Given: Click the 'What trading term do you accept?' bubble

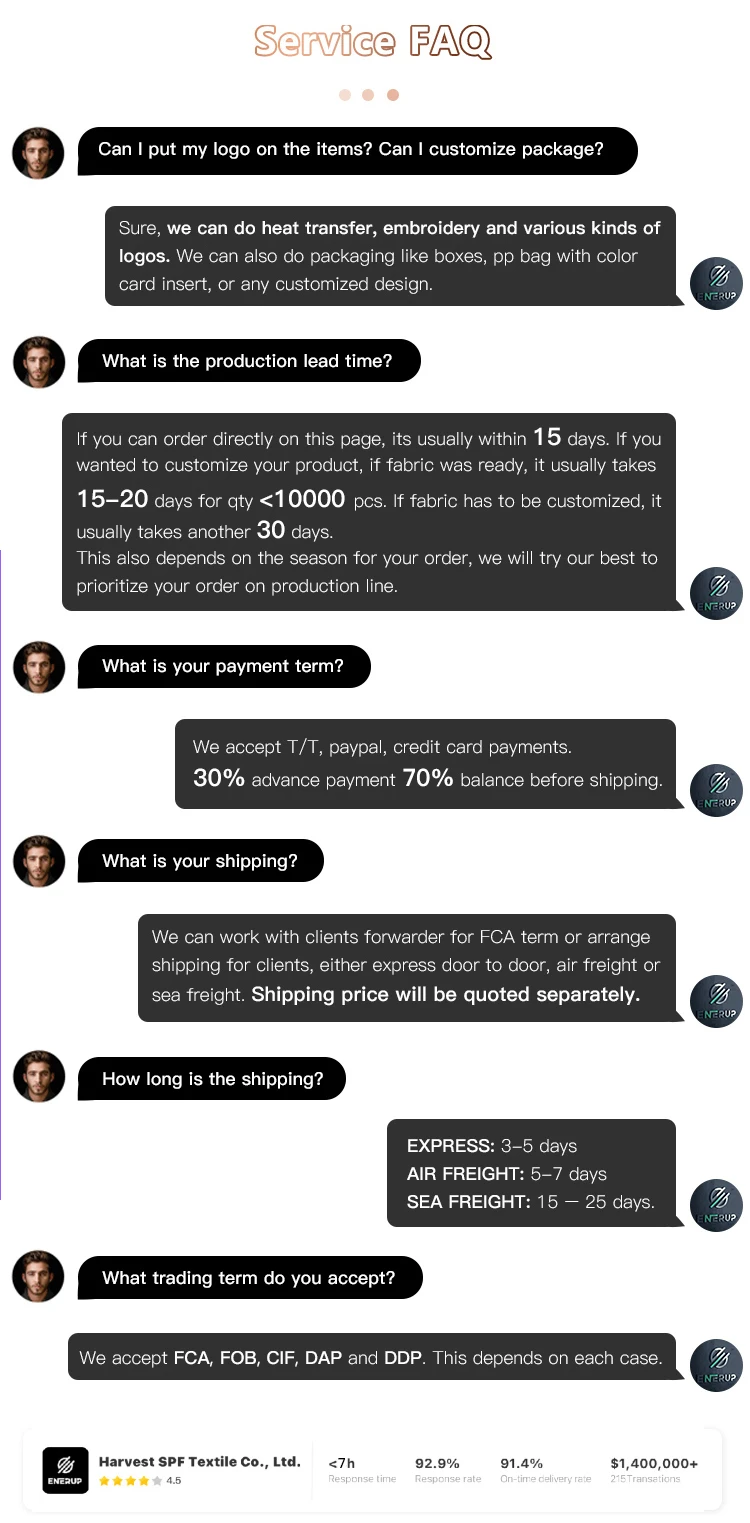Looking at the screenshot, I should click(x=249, y=1278).
